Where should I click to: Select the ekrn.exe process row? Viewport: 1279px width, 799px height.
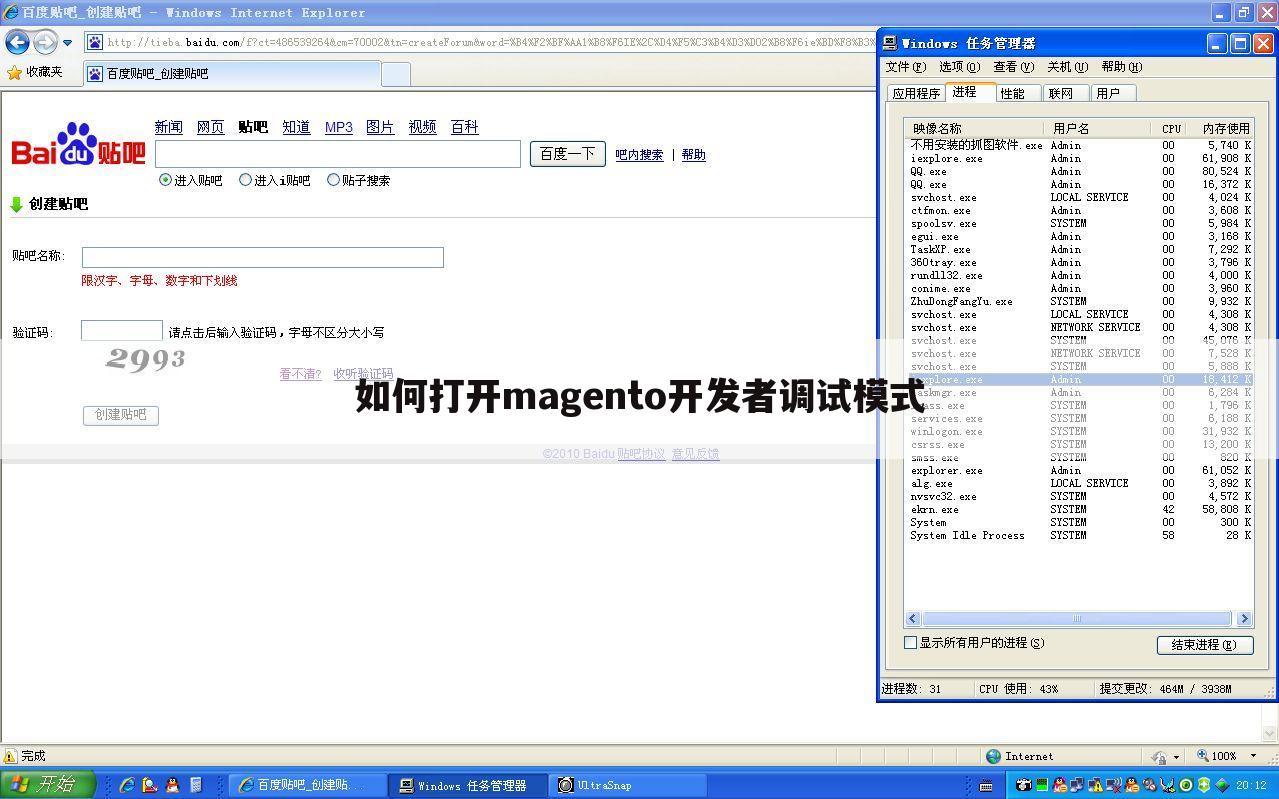1079,509
